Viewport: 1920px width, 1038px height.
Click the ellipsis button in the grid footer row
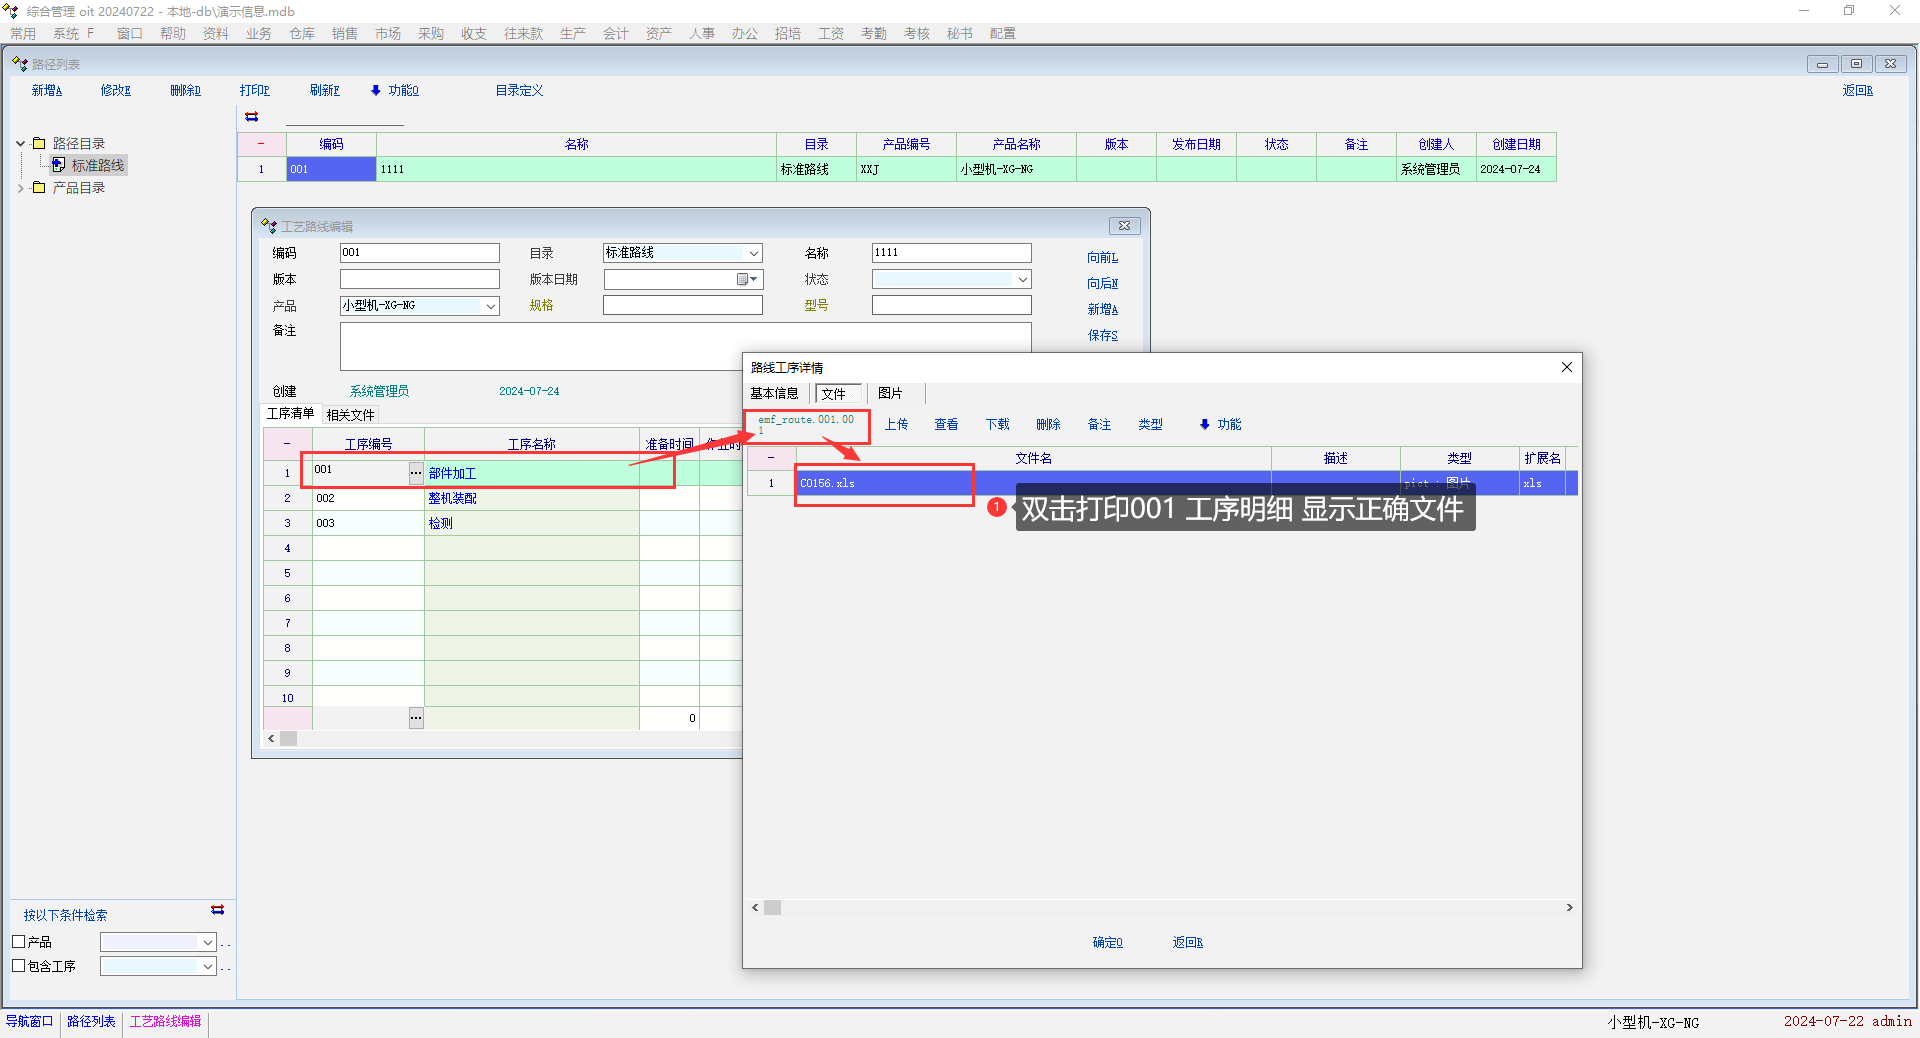pos(416,718)
